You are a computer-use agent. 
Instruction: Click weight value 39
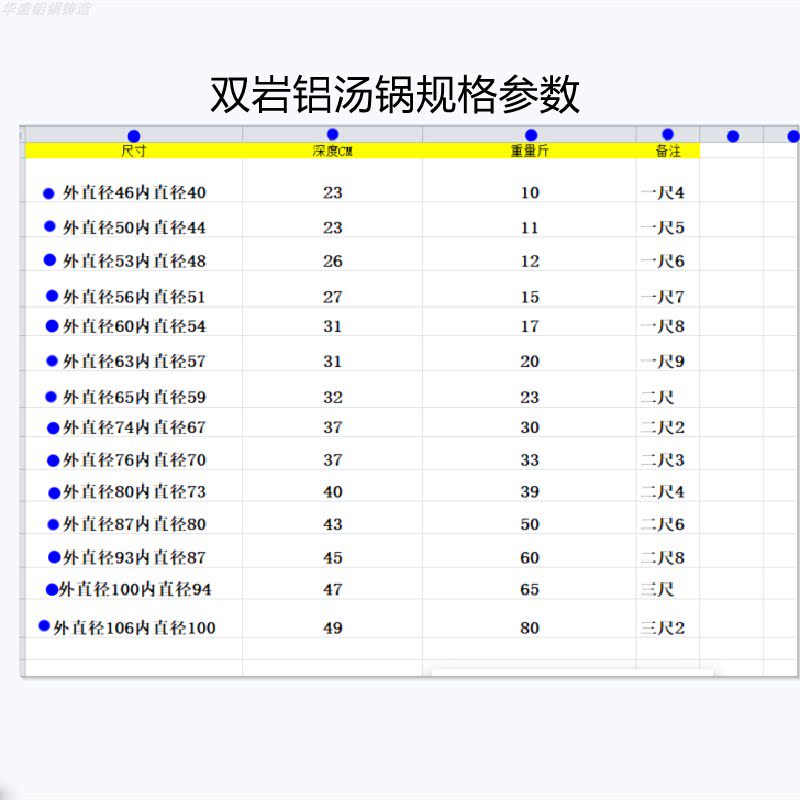(x=530, y=492)
